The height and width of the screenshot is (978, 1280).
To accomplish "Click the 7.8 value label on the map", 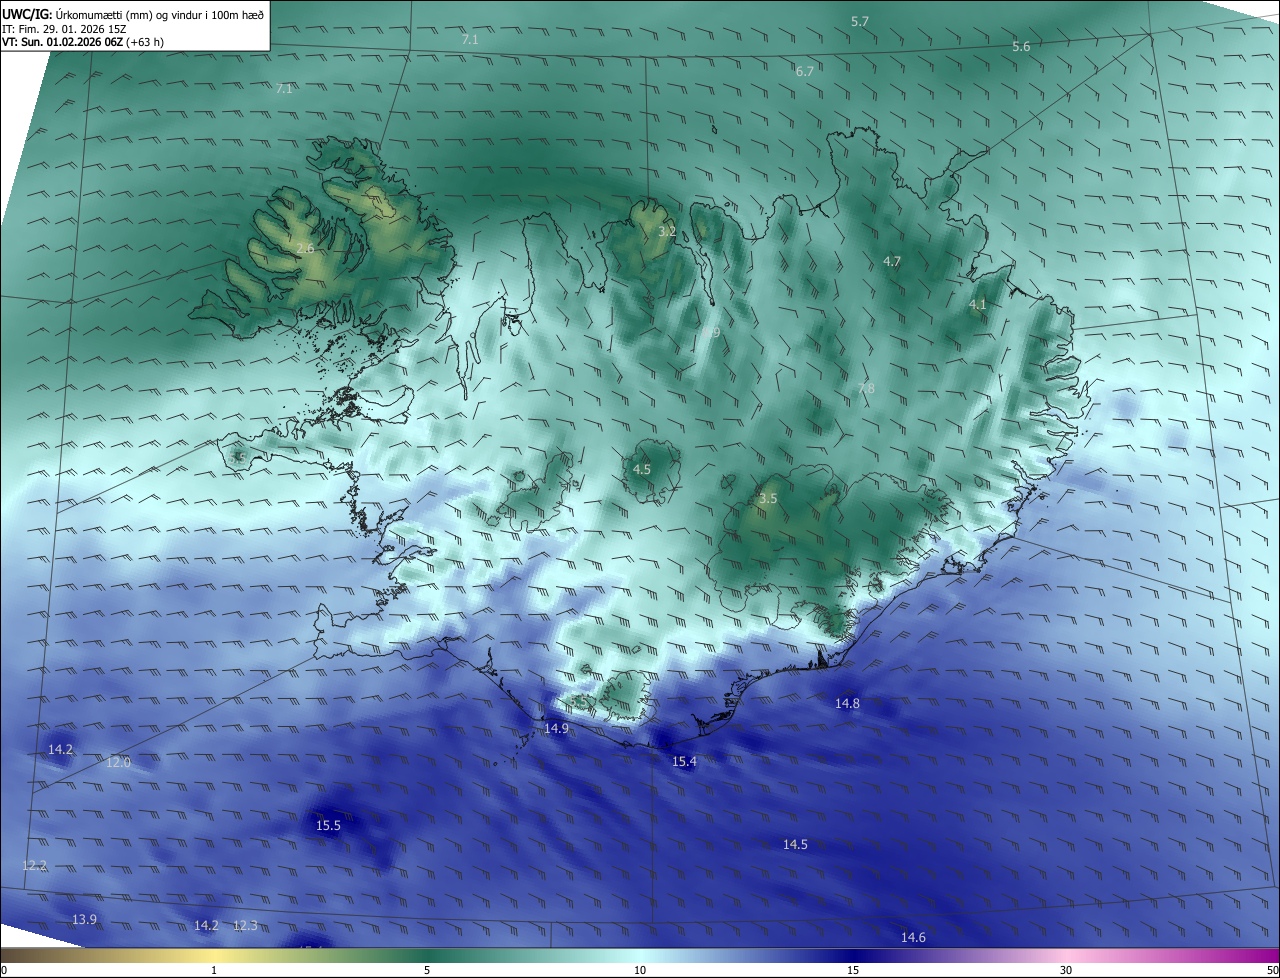I will tap(866, 389).
